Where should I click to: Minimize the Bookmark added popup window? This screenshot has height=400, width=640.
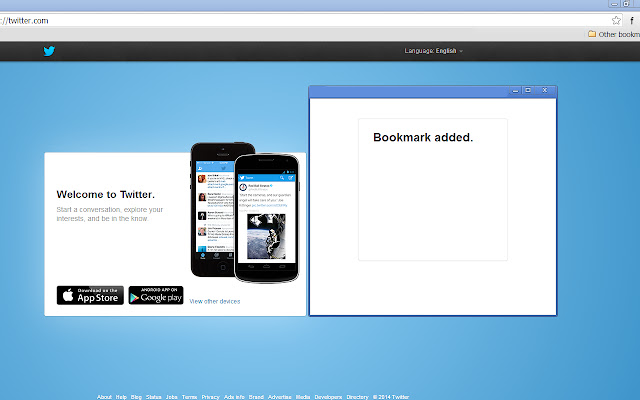pos(516,90)
